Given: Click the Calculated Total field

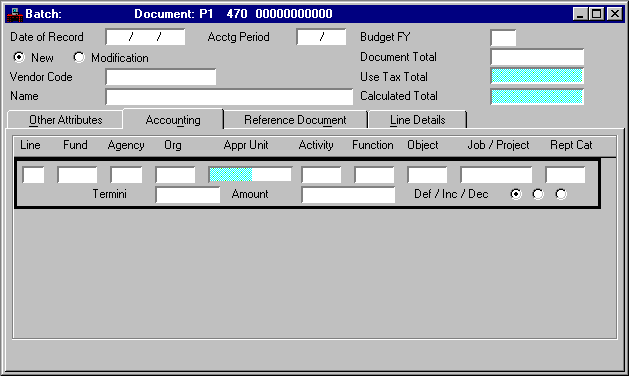Looking at the screenshot, I should pos(537,96).
